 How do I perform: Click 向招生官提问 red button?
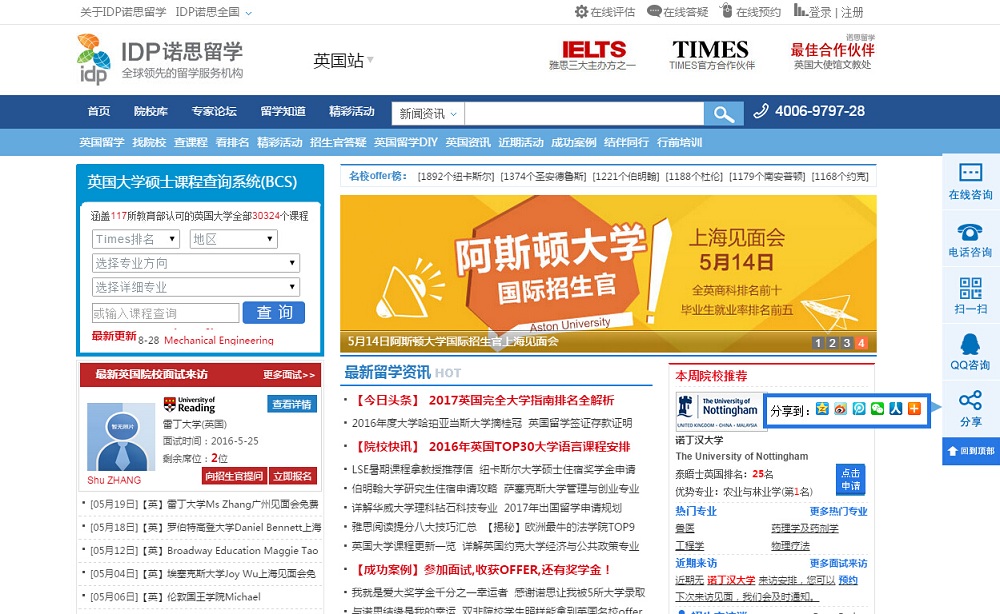(234, 476)
